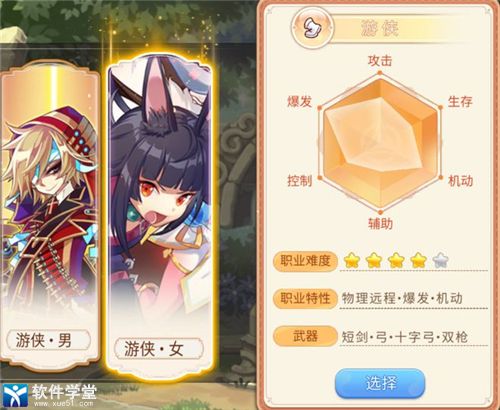Click the grey fifth difficulty star
The height and width of the screenshot is (410, 500).
point(440,260)
